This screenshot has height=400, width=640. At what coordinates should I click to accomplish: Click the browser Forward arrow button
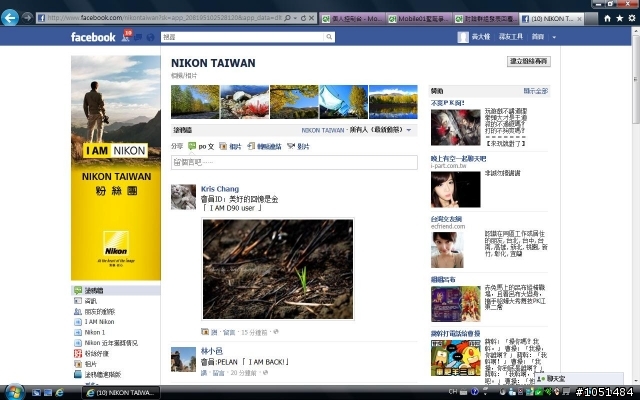[27, 17]
